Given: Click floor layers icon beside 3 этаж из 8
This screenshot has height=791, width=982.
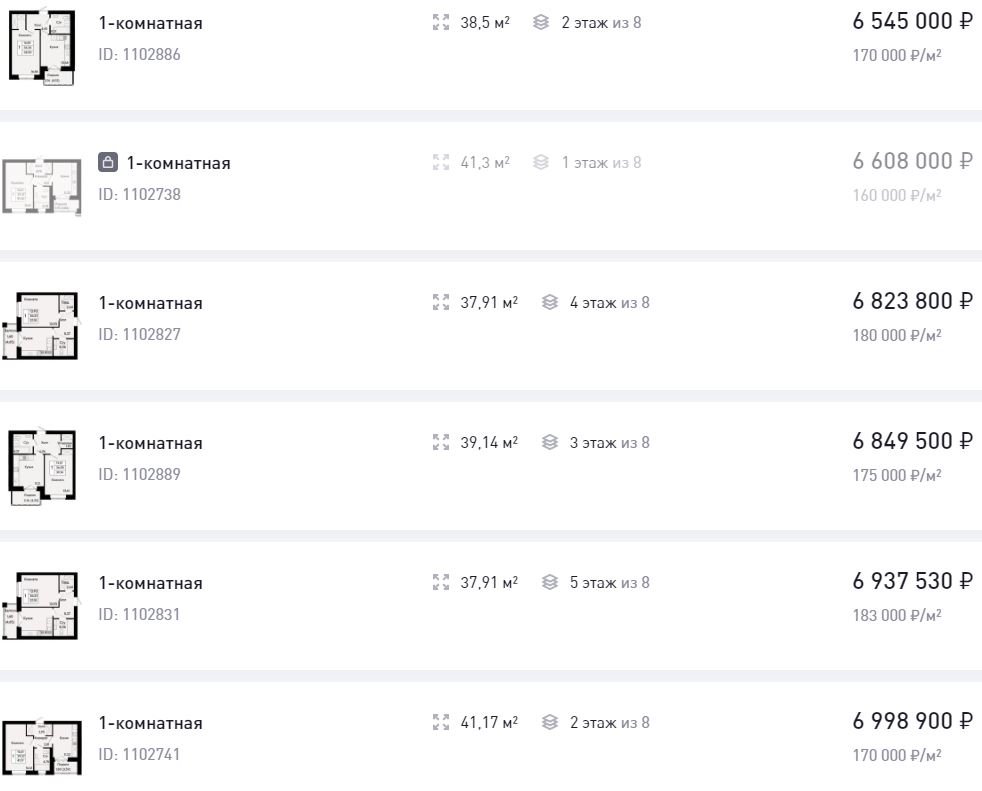Looking at the screenshot, I should coord(550,442).
